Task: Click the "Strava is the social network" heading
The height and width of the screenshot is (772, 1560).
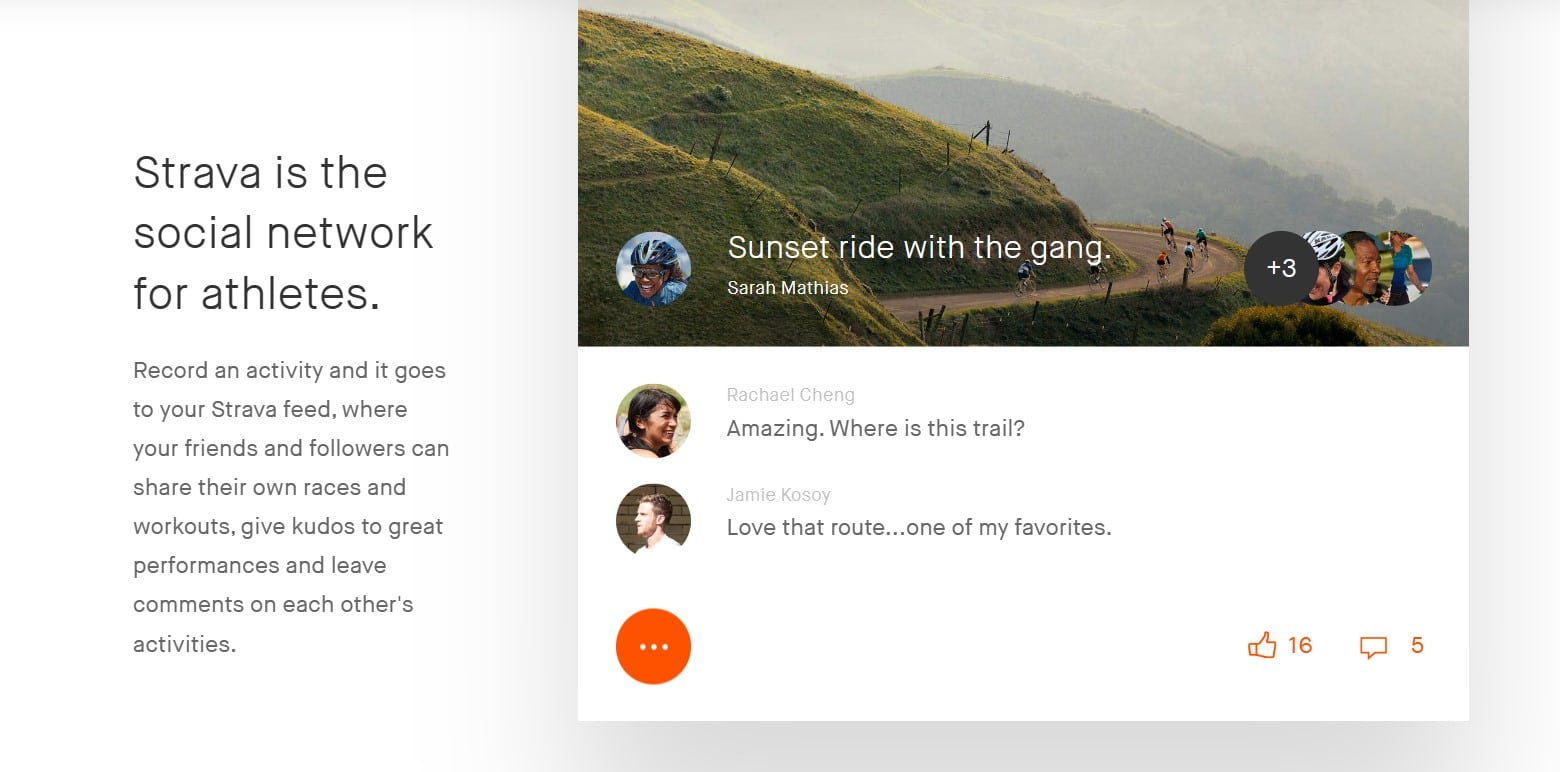Action: pos(283,233)
